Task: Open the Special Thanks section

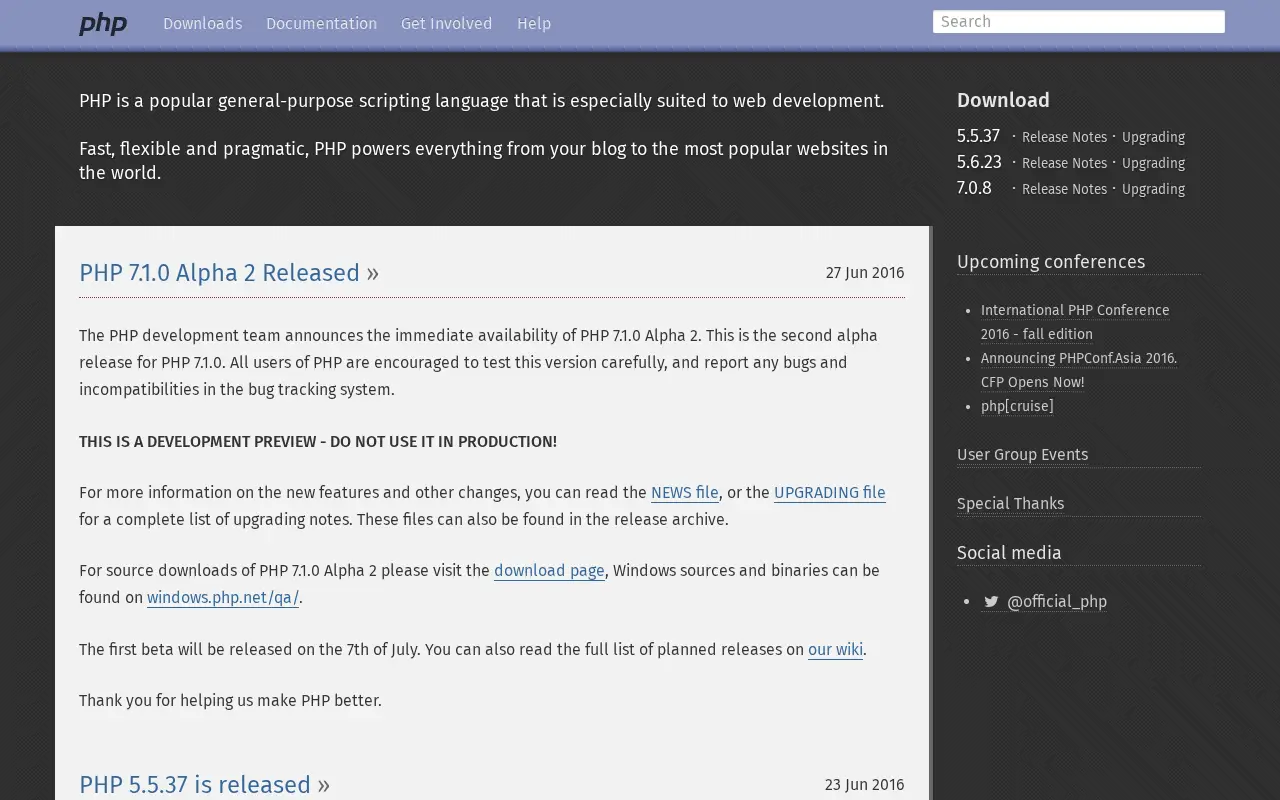Action: pyautogui.click(x=1010, y=503)
